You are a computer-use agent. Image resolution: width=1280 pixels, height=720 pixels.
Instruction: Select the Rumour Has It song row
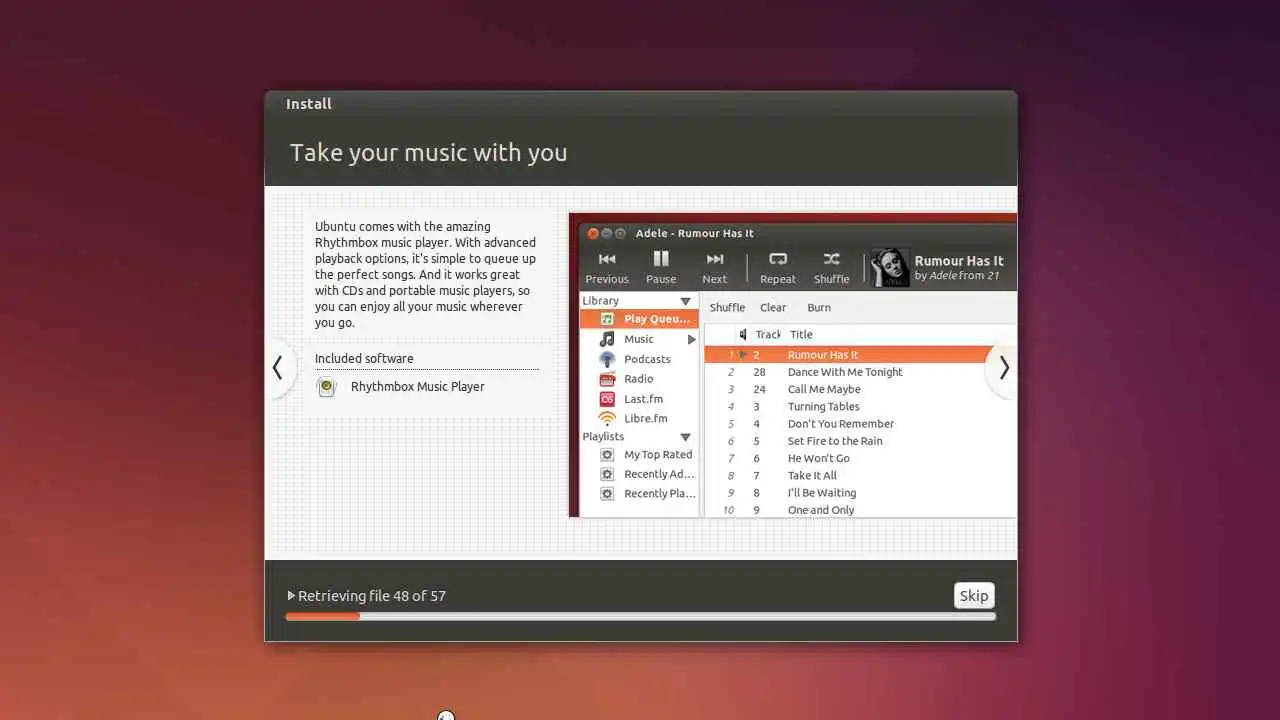(x=860, y=355)
